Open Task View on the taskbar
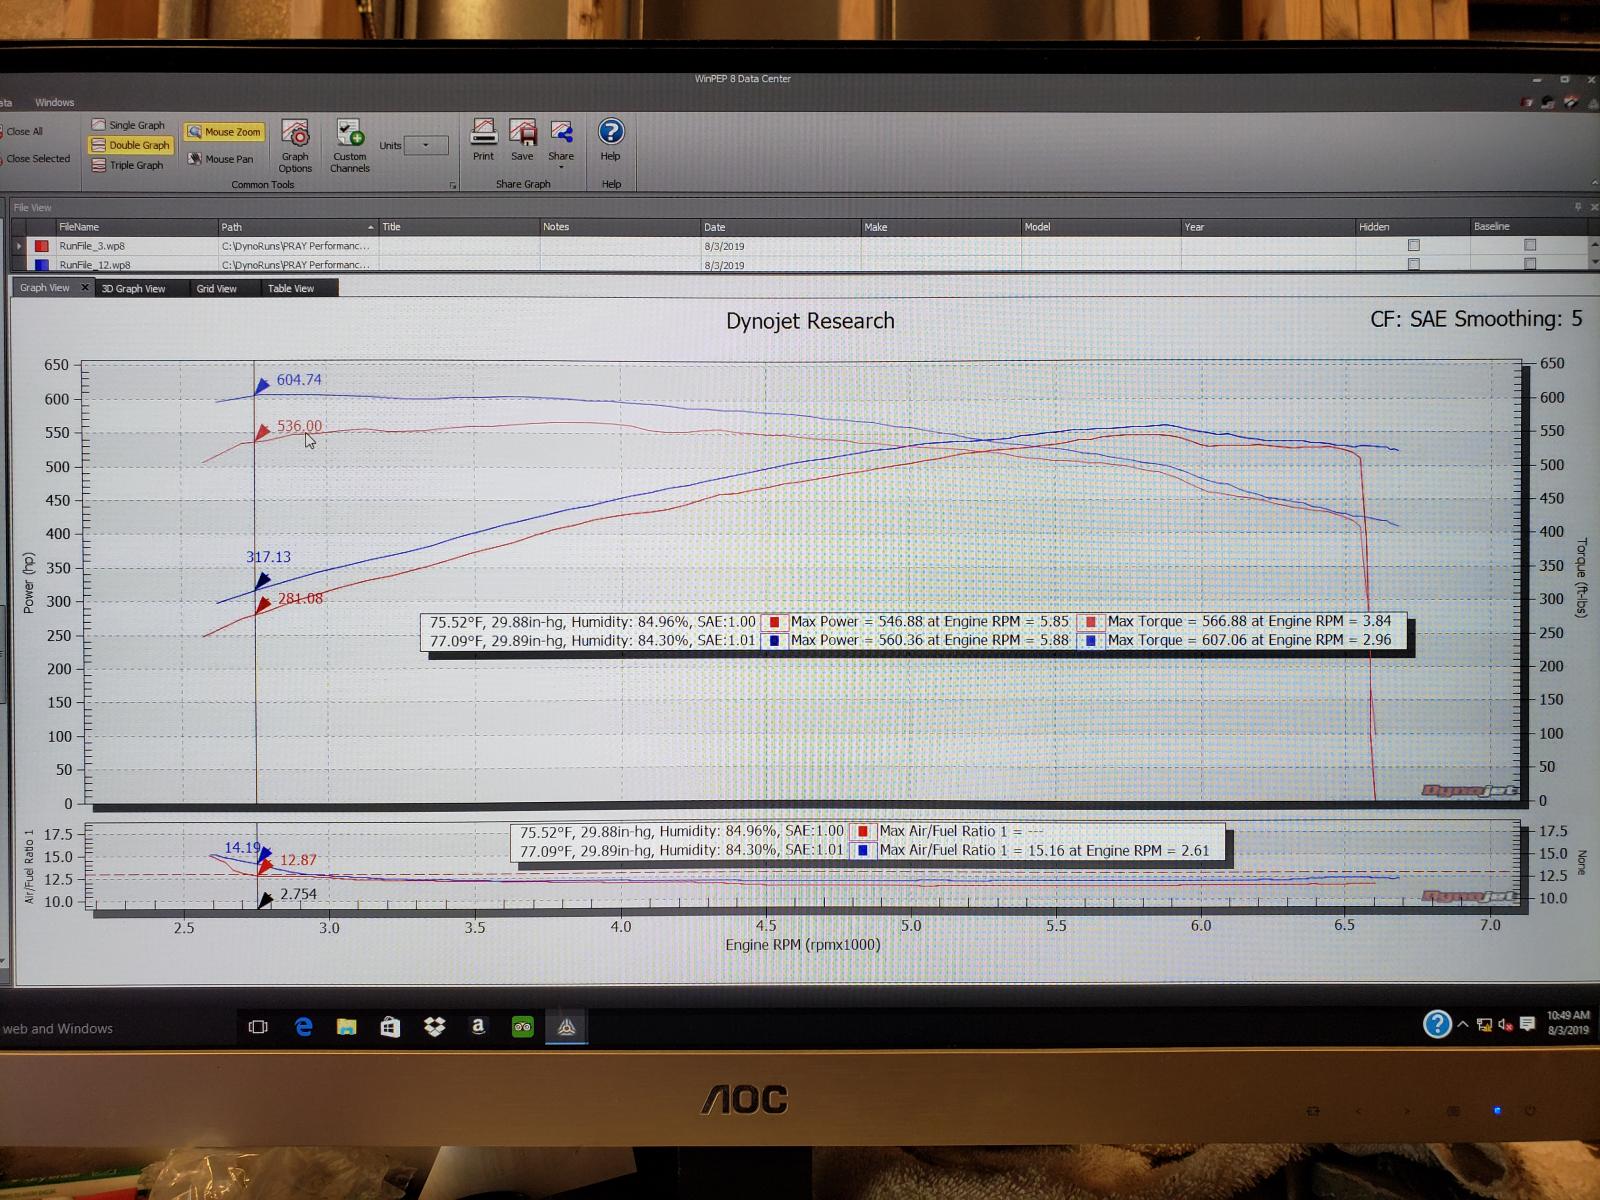Image resolution: width=1600 pixels, height=1200 pixels. coord(258,1027)
